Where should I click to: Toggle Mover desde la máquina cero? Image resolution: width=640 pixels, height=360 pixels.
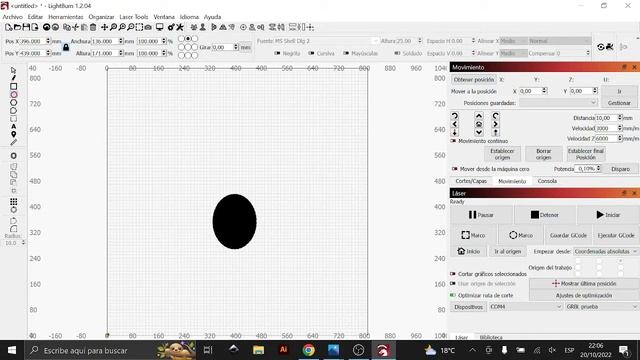[454, 169]
